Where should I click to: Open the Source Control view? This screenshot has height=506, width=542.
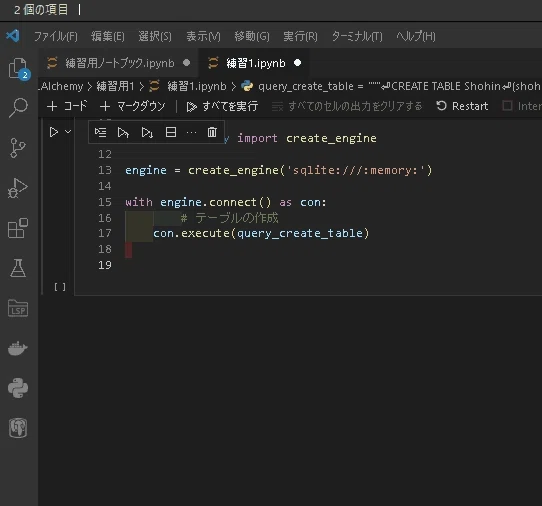click(18, 148)
